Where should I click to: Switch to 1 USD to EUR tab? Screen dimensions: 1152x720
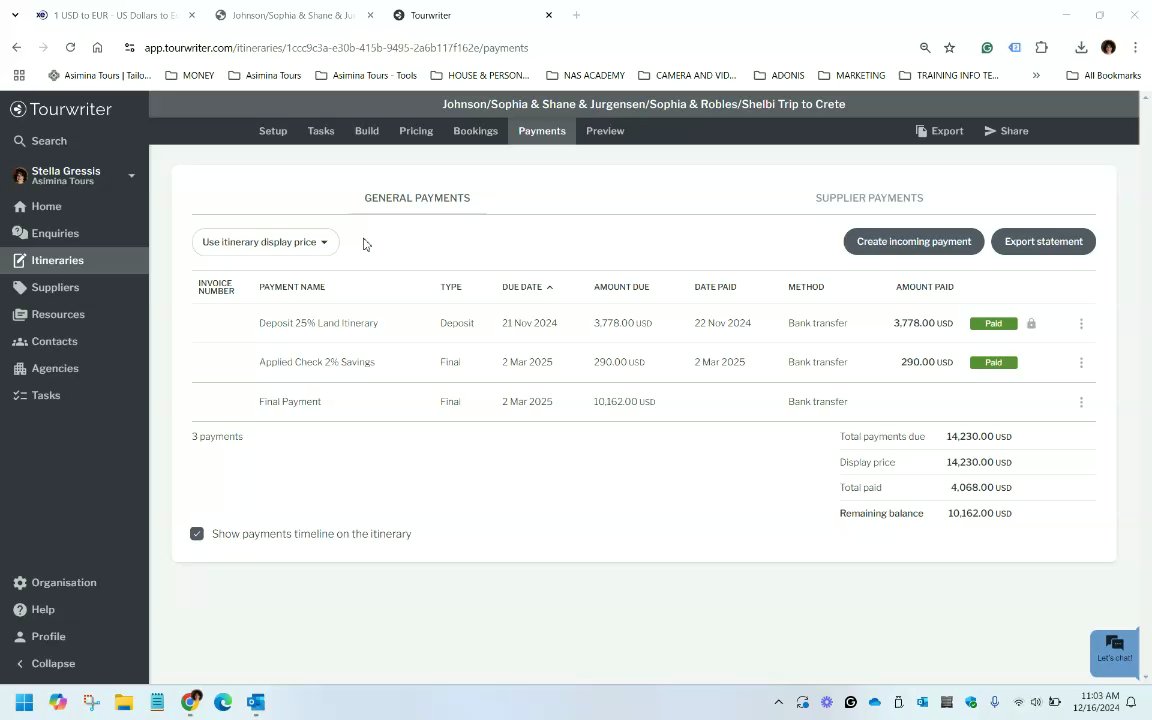115,15
